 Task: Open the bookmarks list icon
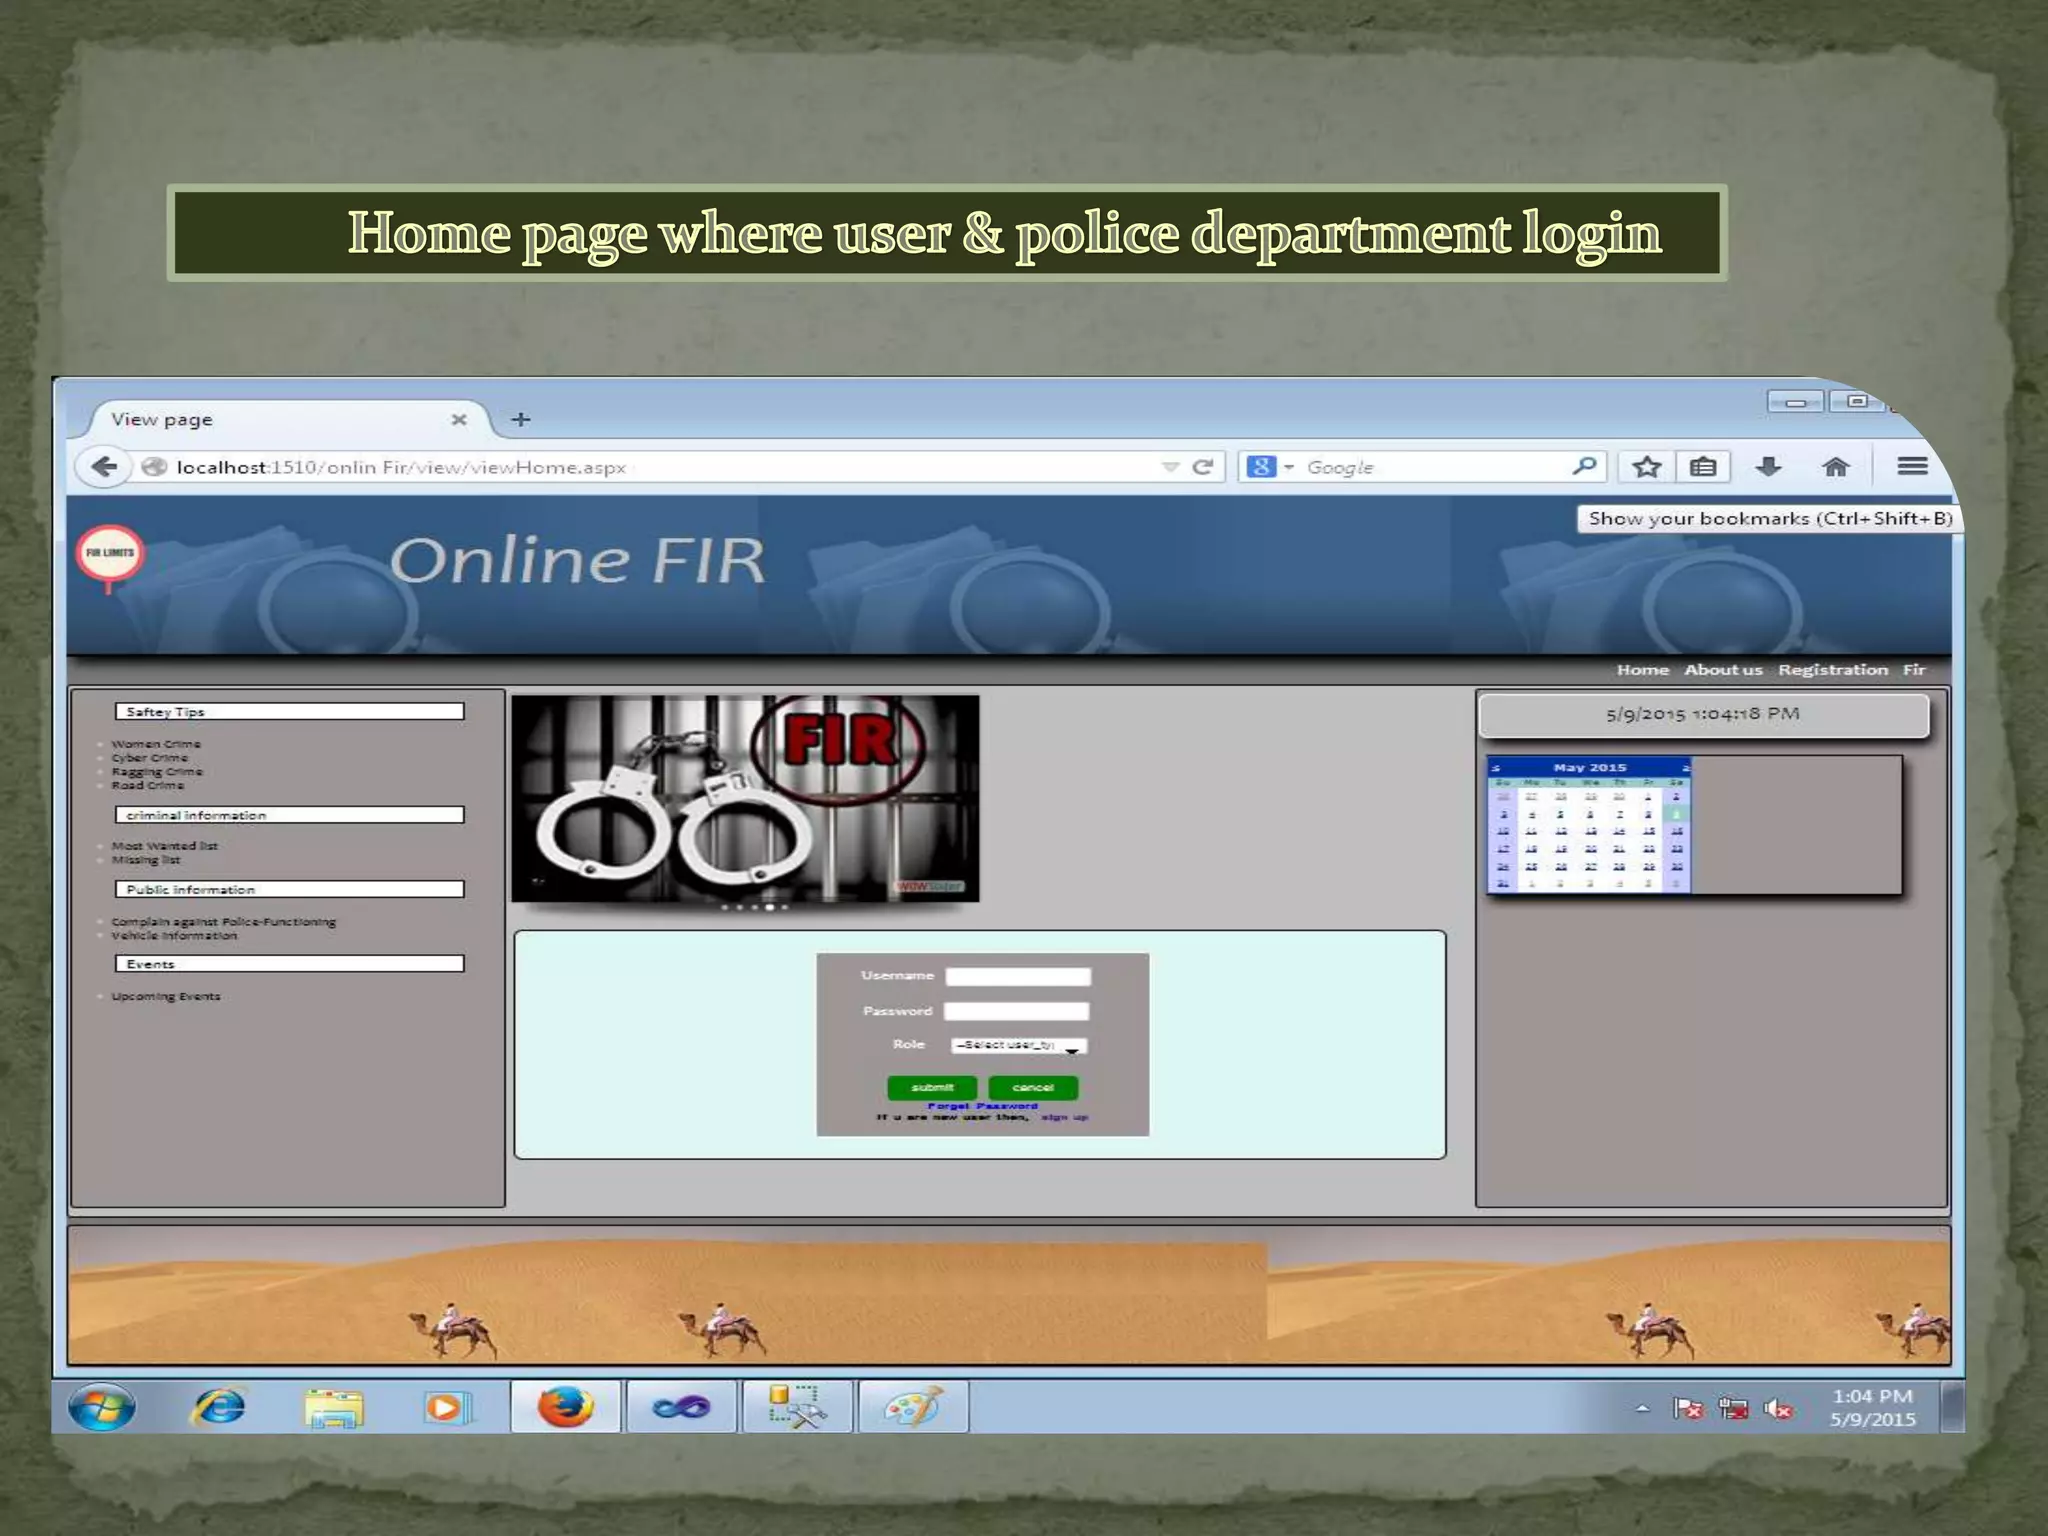(x=1703, y=467)
